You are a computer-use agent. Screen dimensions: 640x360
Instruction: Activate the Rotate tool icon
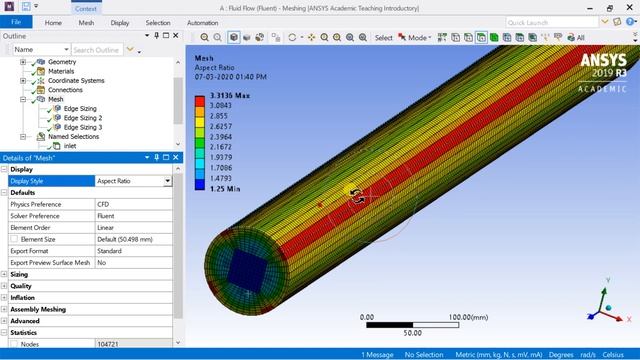292,38
